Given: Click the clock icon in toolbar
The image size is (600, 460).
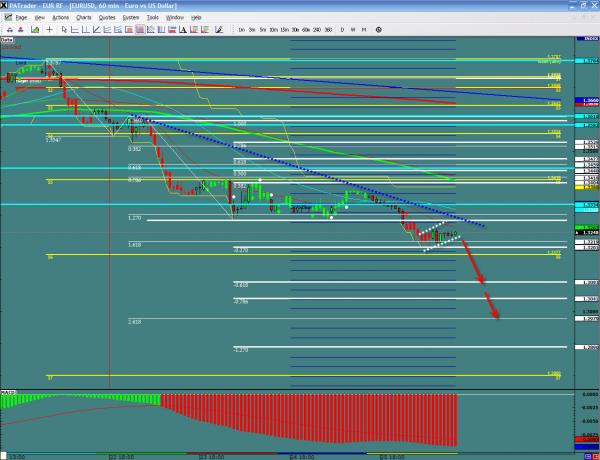Looking at the screenshot, I should pos(379,30).
